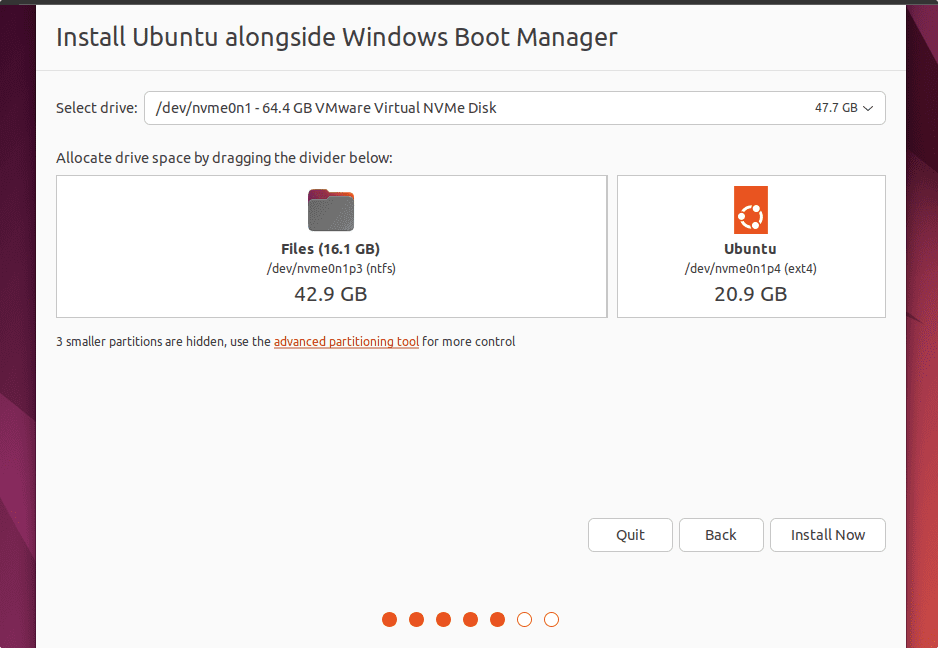
Task: Click the third filled progress dot
Action: [443, 620]
